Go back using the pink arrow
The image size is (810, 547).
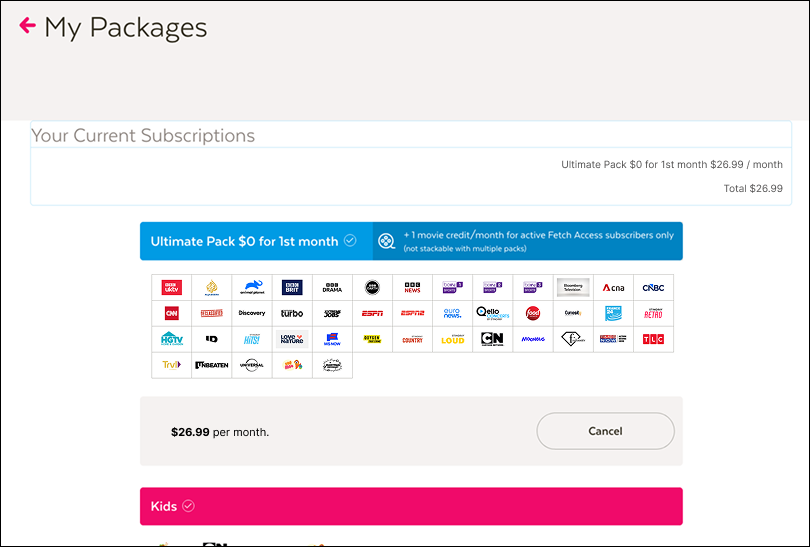tap(27, 25)
